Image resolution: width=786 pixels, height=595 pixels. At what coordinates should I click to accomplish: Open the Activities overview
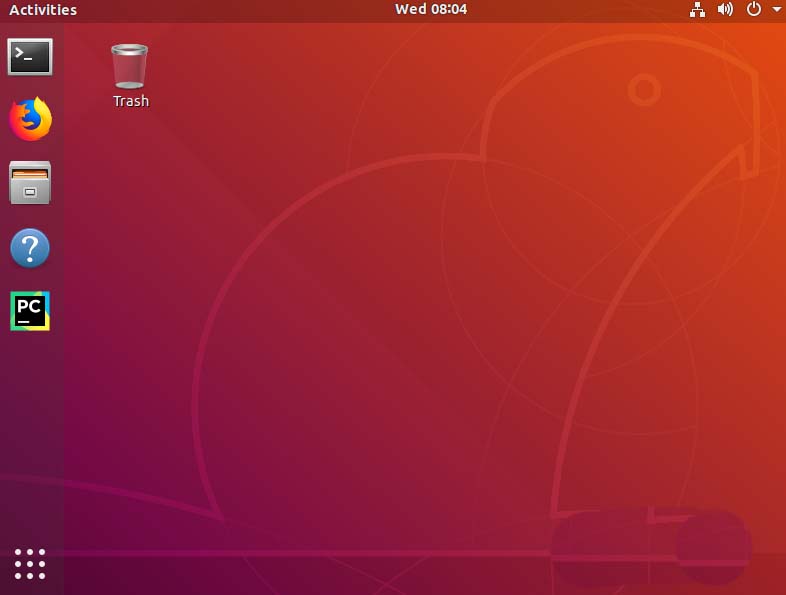[43, 10]
